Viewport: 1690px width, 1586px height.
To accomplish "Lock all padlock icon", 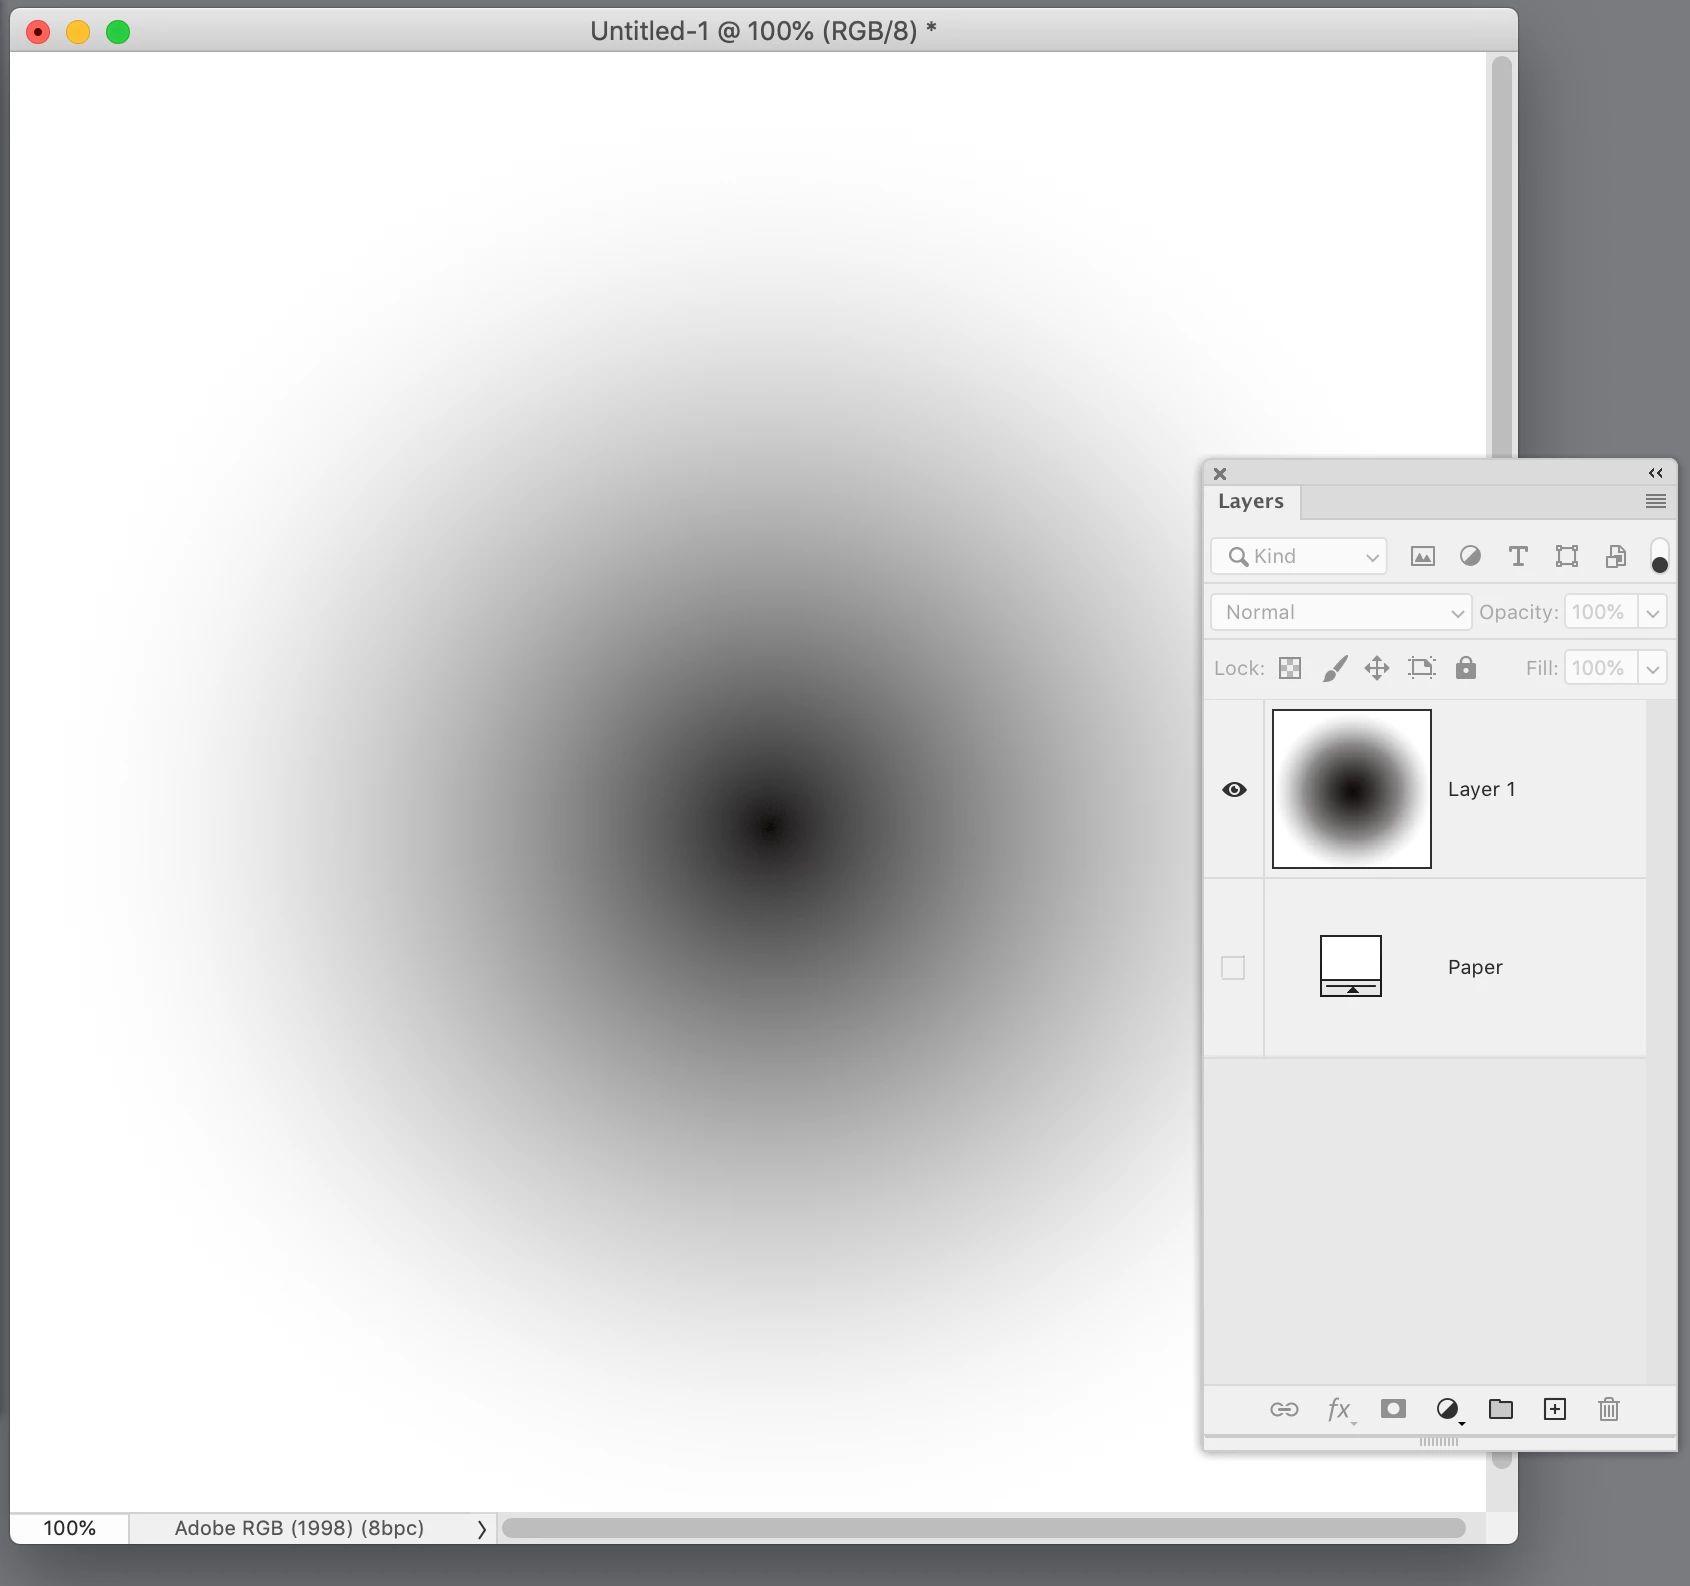I will (x=1466, y=667).
